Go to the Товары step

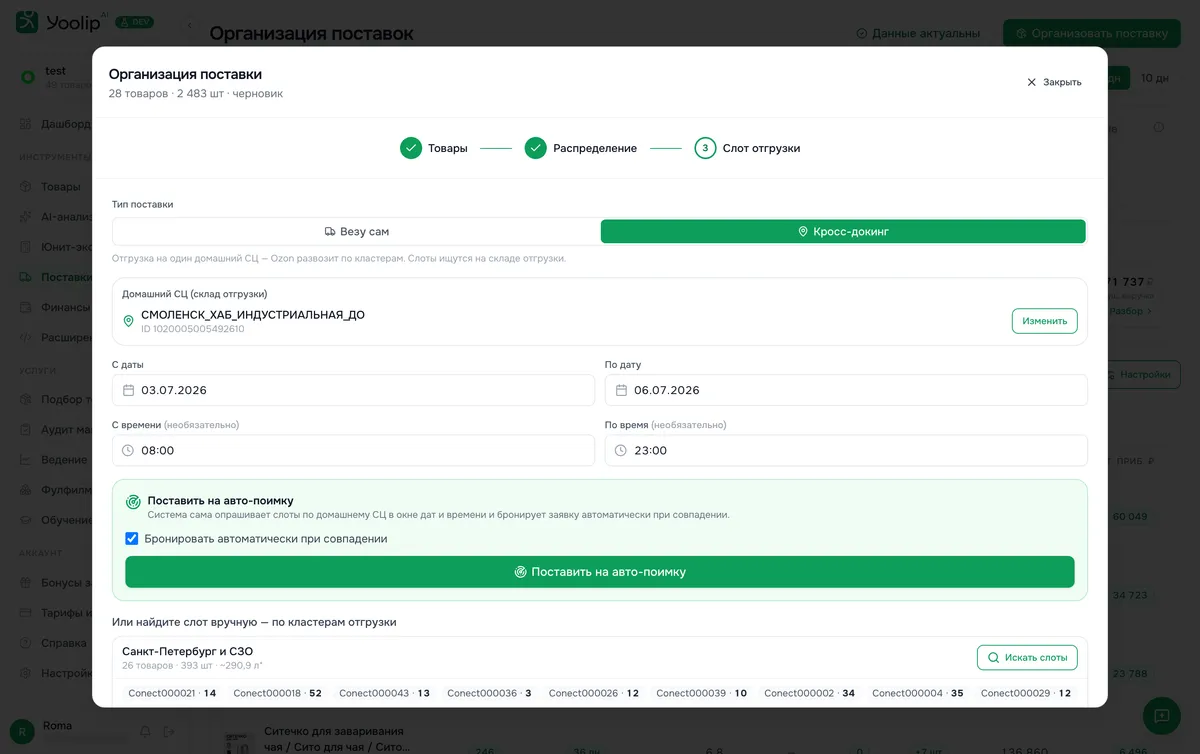tap(434, 148)
